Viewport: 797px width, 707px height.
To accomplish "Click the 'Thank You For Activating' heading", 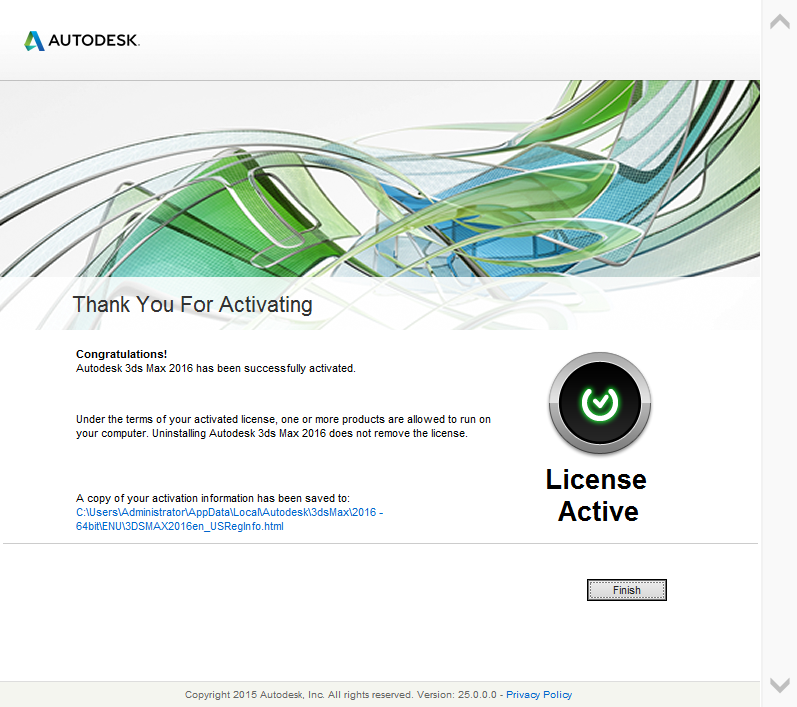I will pos(193,304).
